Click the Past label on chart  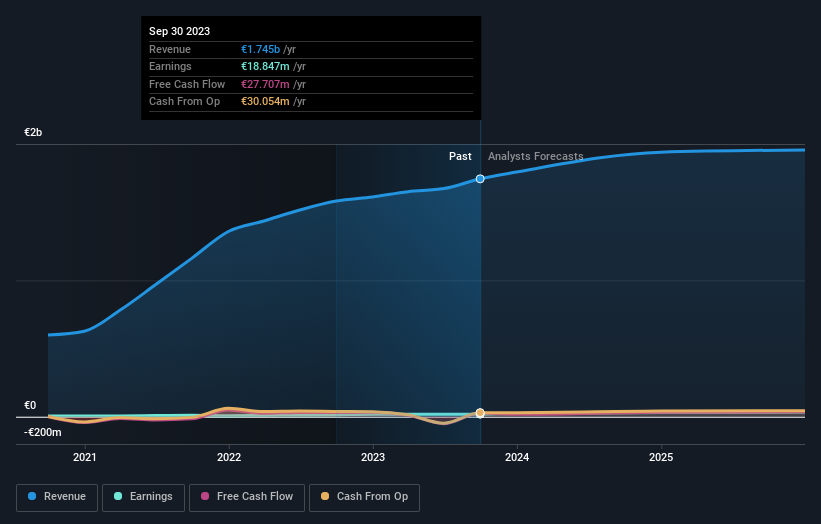(460, 157)
